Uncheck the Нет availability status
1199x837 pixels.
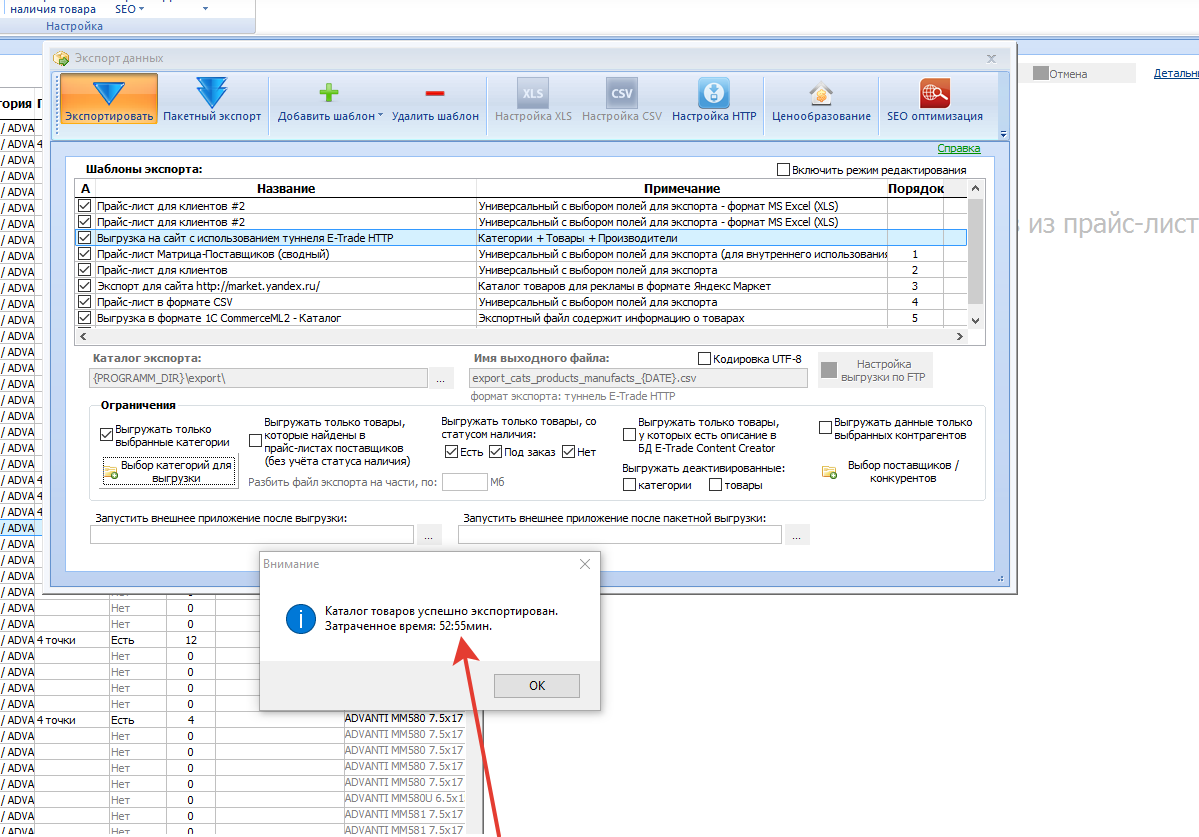pyautogui.click(x=568, y=452)
